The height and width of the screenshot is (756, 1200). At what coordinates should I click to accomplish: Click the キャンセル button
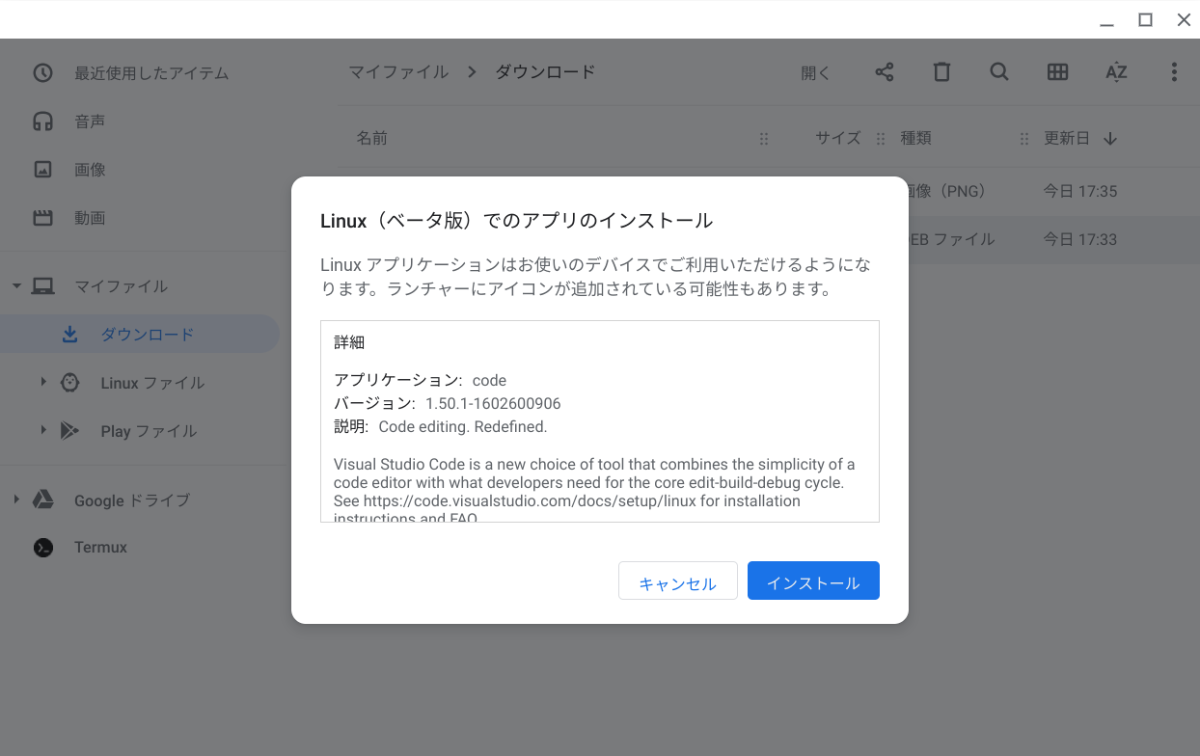point(678,581)
